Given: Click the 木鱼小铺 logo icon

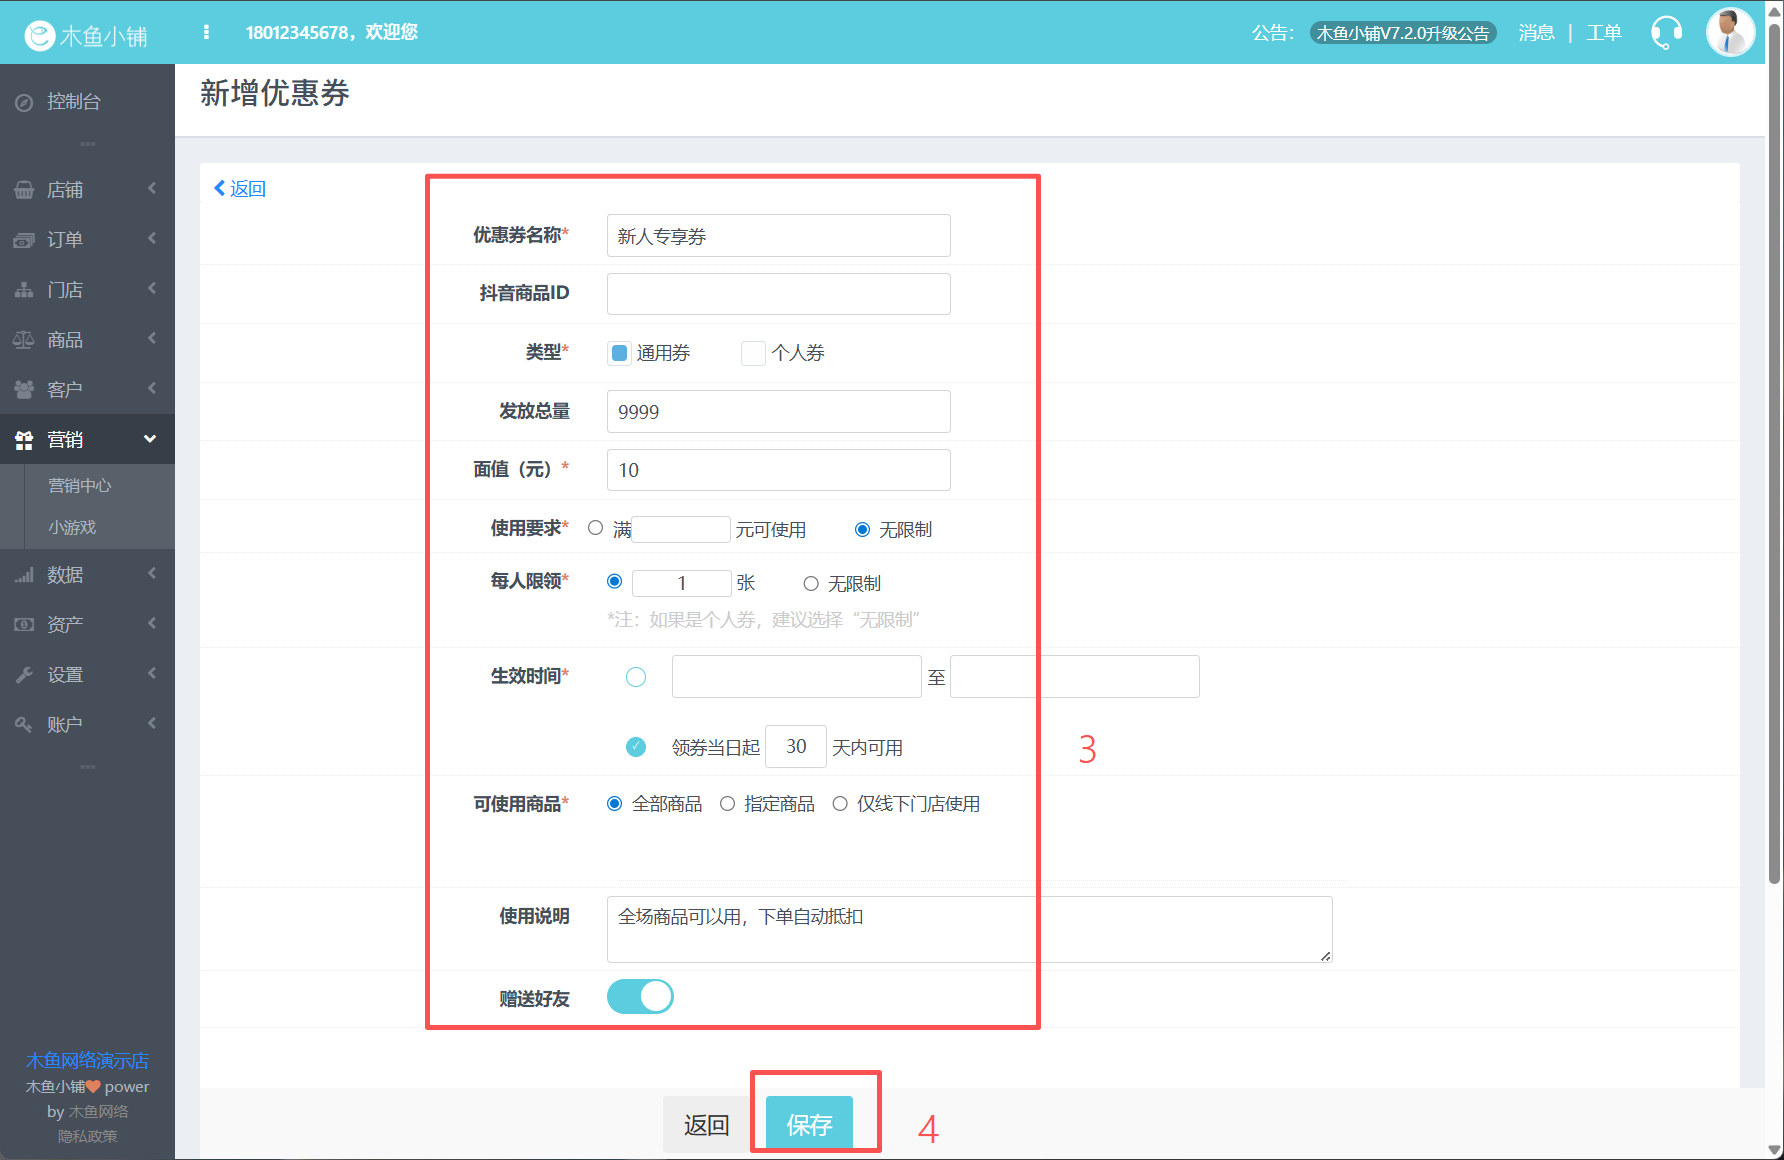Looking at the screenshot, I should coord(40,36).
